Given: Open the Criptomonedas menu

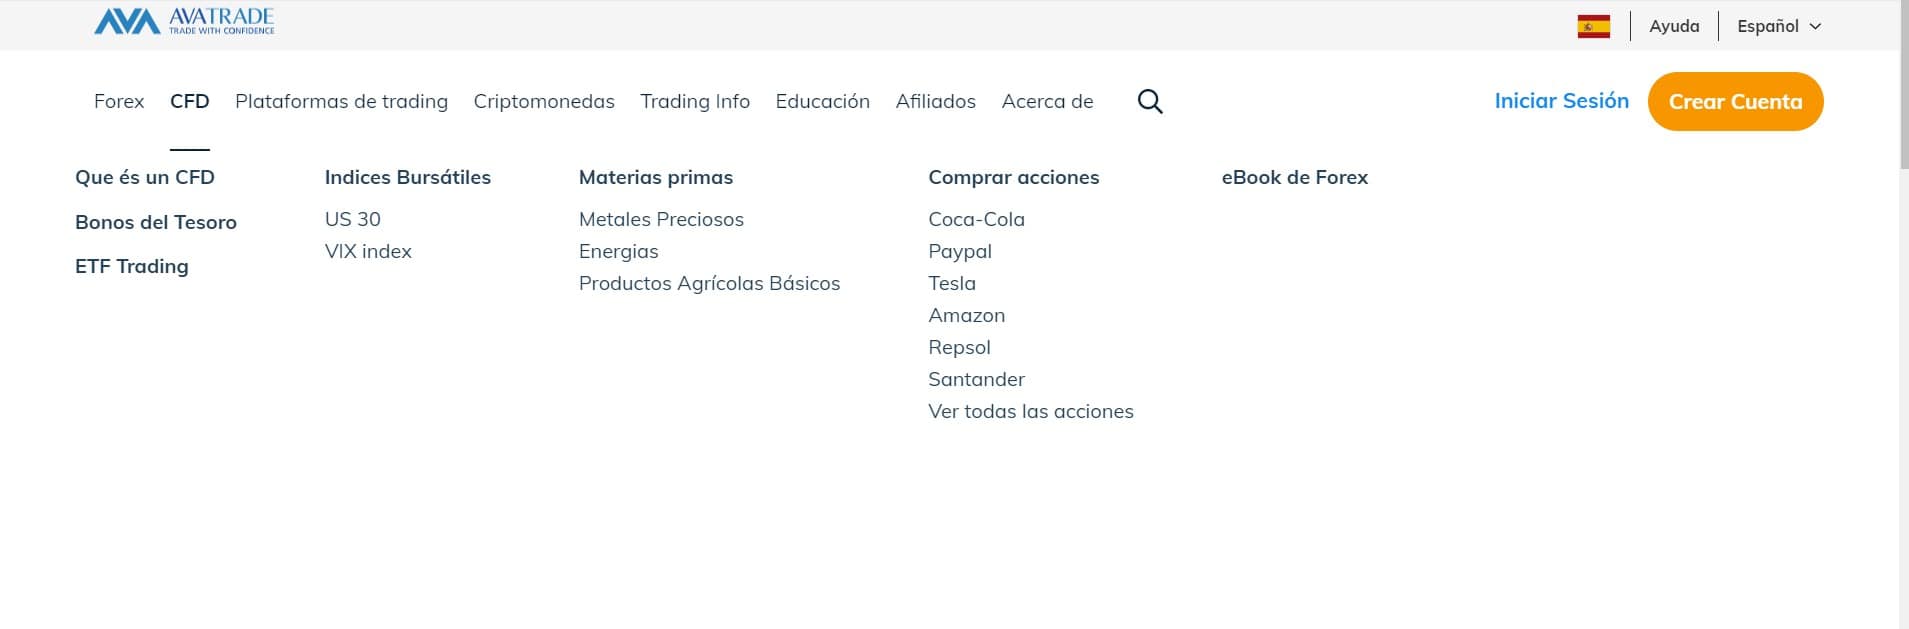Looking at the screenshot, I should click(544, 101).
